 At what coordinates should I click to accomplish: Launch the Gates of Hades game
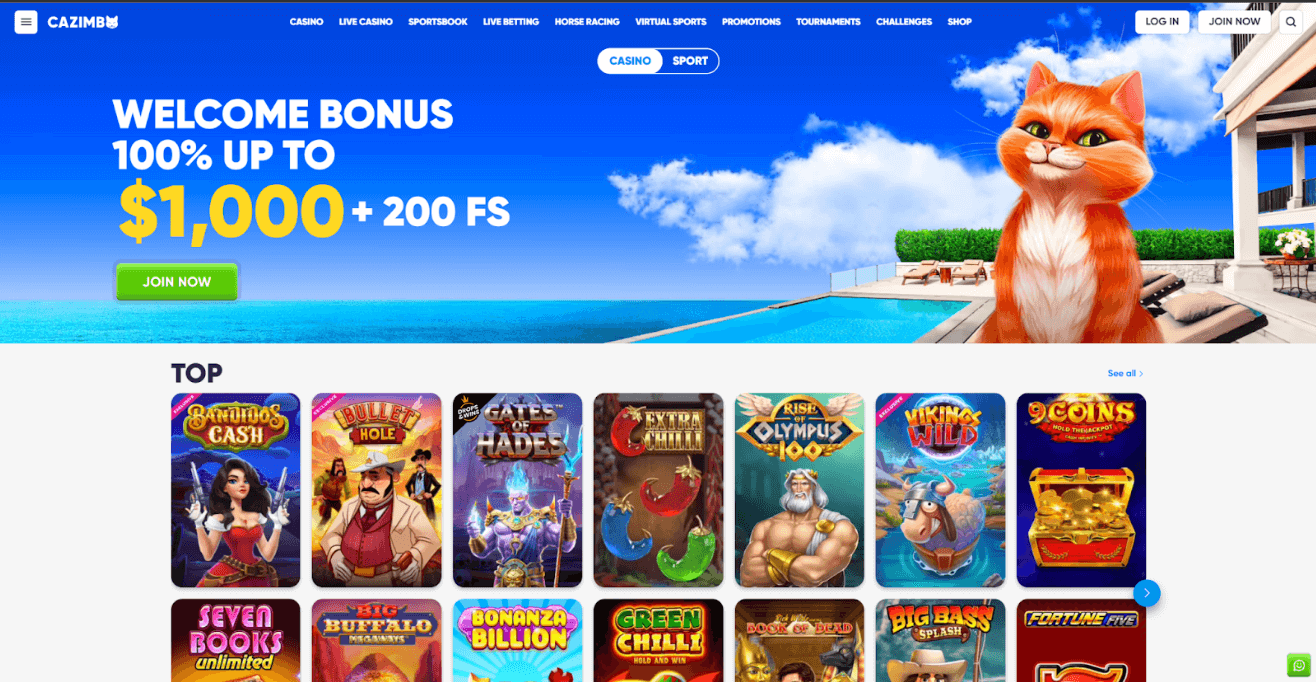click(x=517, y=490)
